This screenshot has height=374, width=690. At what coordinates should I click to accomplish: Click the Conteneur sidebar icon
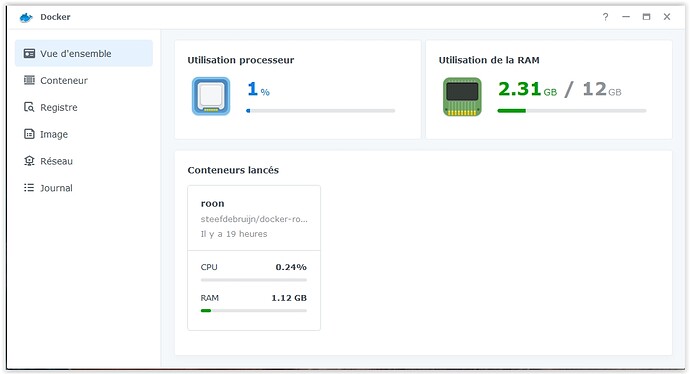(x=29, y=80)
